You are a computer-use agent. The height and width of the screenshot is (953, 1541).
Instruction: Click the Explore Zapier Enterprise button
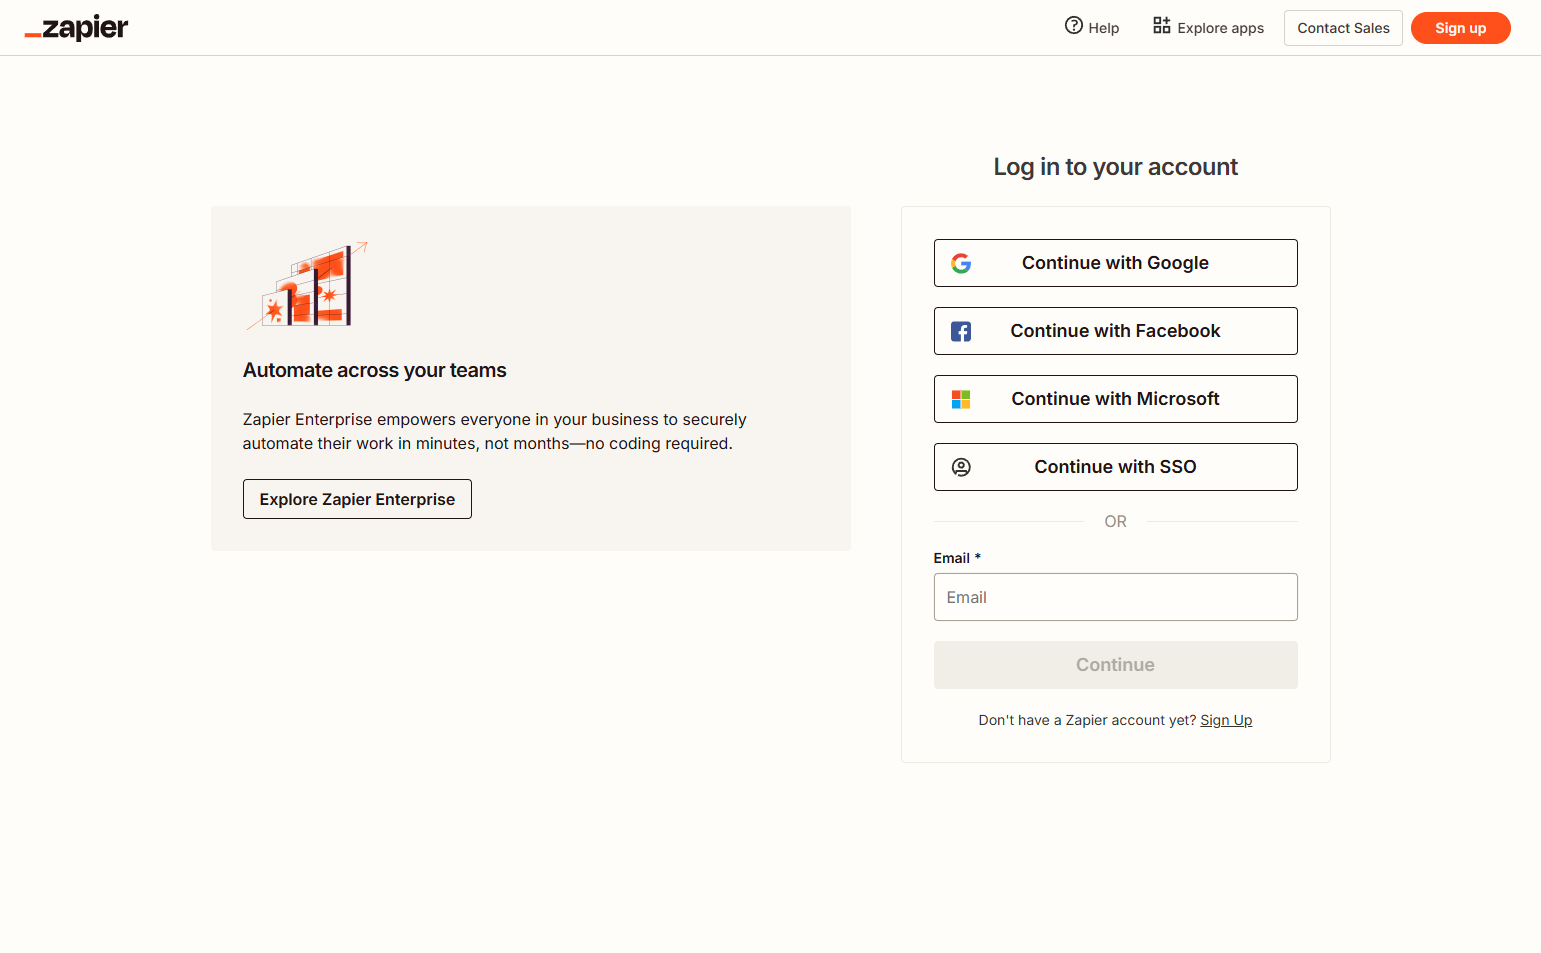(x=357, y=498)
